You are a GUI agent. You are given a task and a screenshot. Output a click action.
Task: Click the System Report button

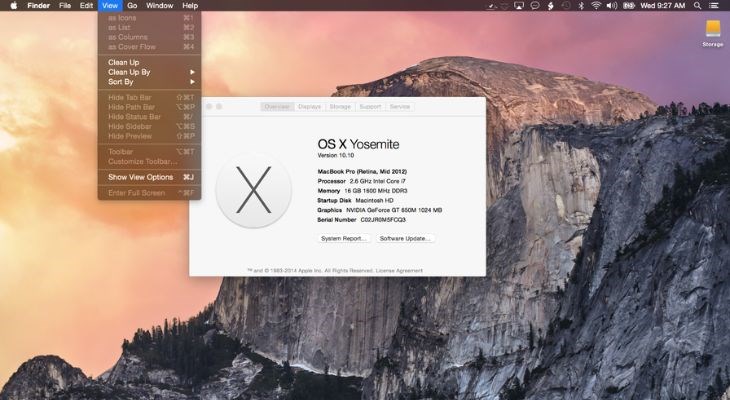pyautogui.click(x=344, y=238)
